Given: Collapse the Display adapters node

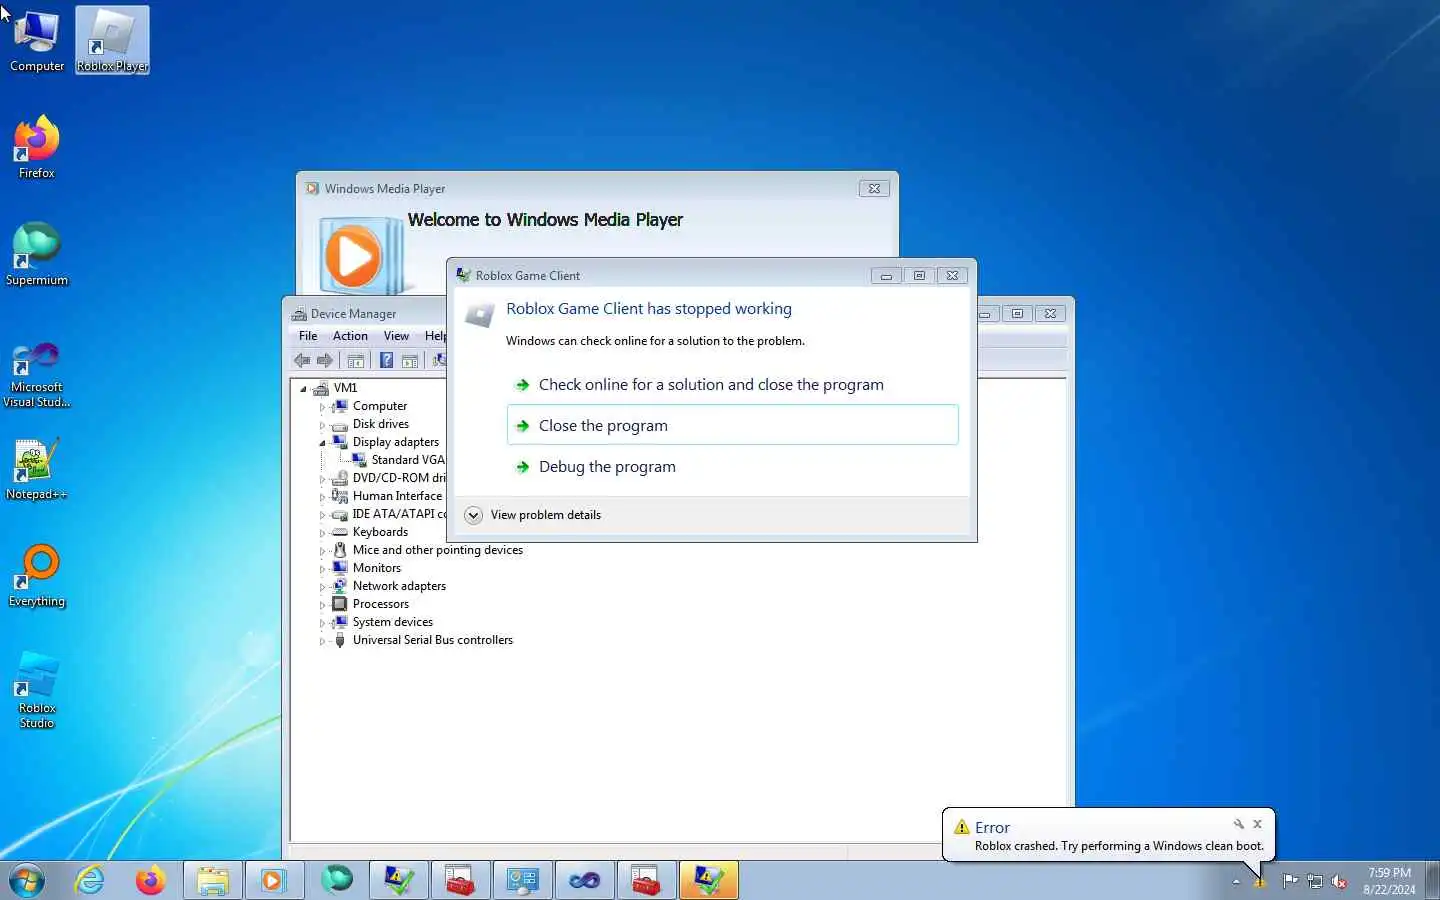Looking at the screenshot, I should point(322,442).
